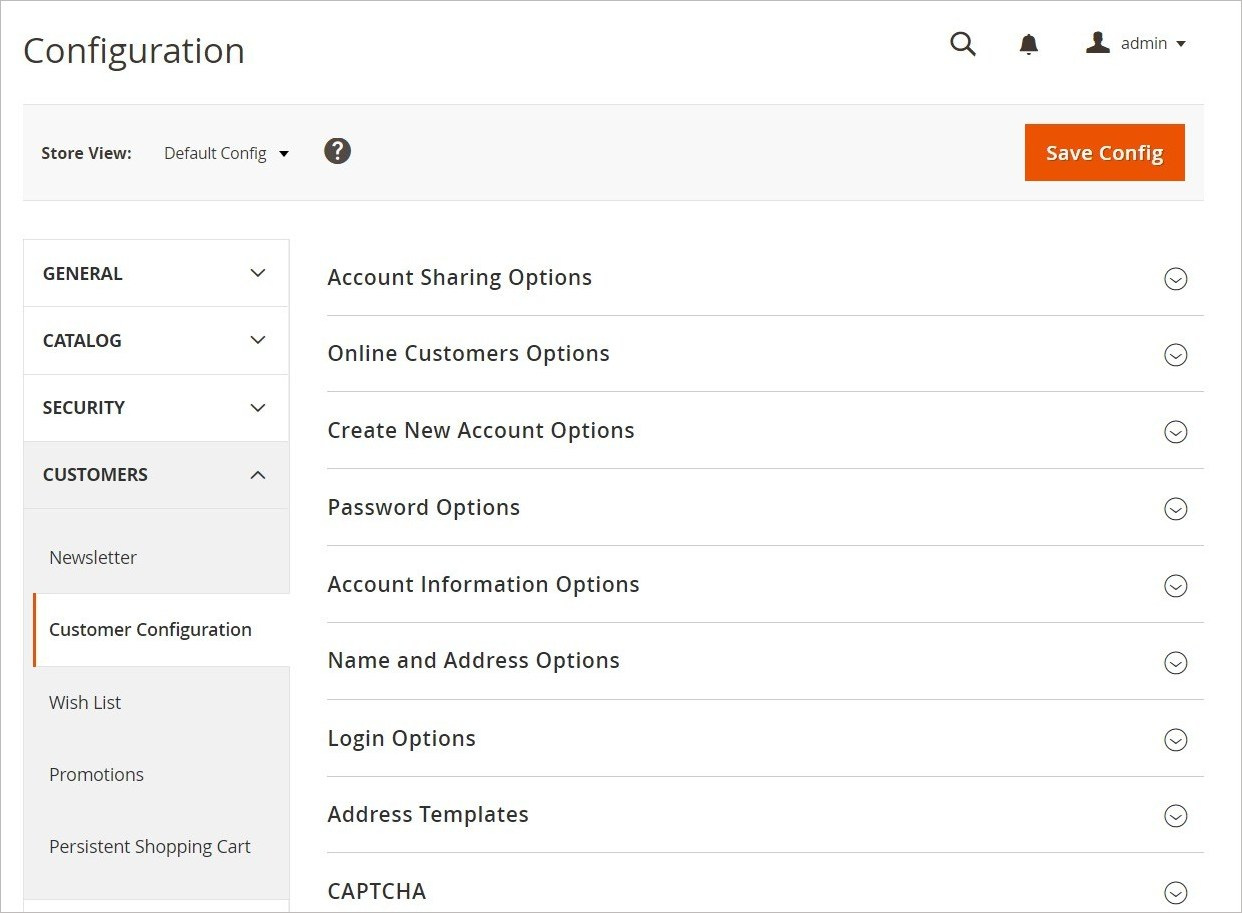Click the Password Options heading
The width and height of the screenshot is (1242, 913).
424,507
